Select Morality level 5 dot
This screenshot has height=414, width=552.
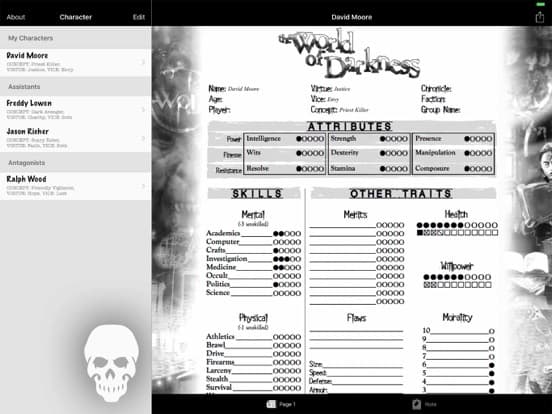(492, 374)
